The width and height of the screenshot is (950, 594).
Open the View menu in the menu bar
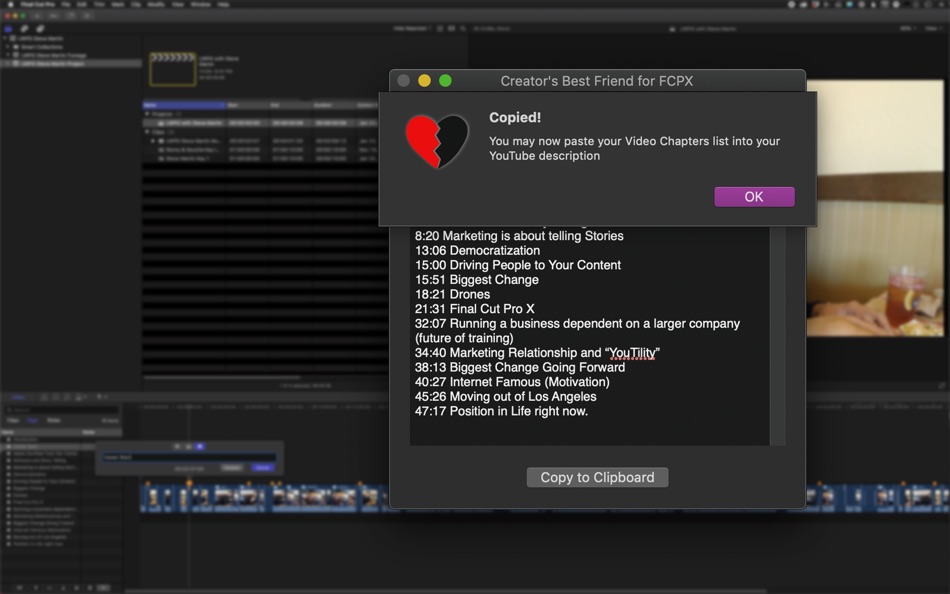[x=178, y=4]
